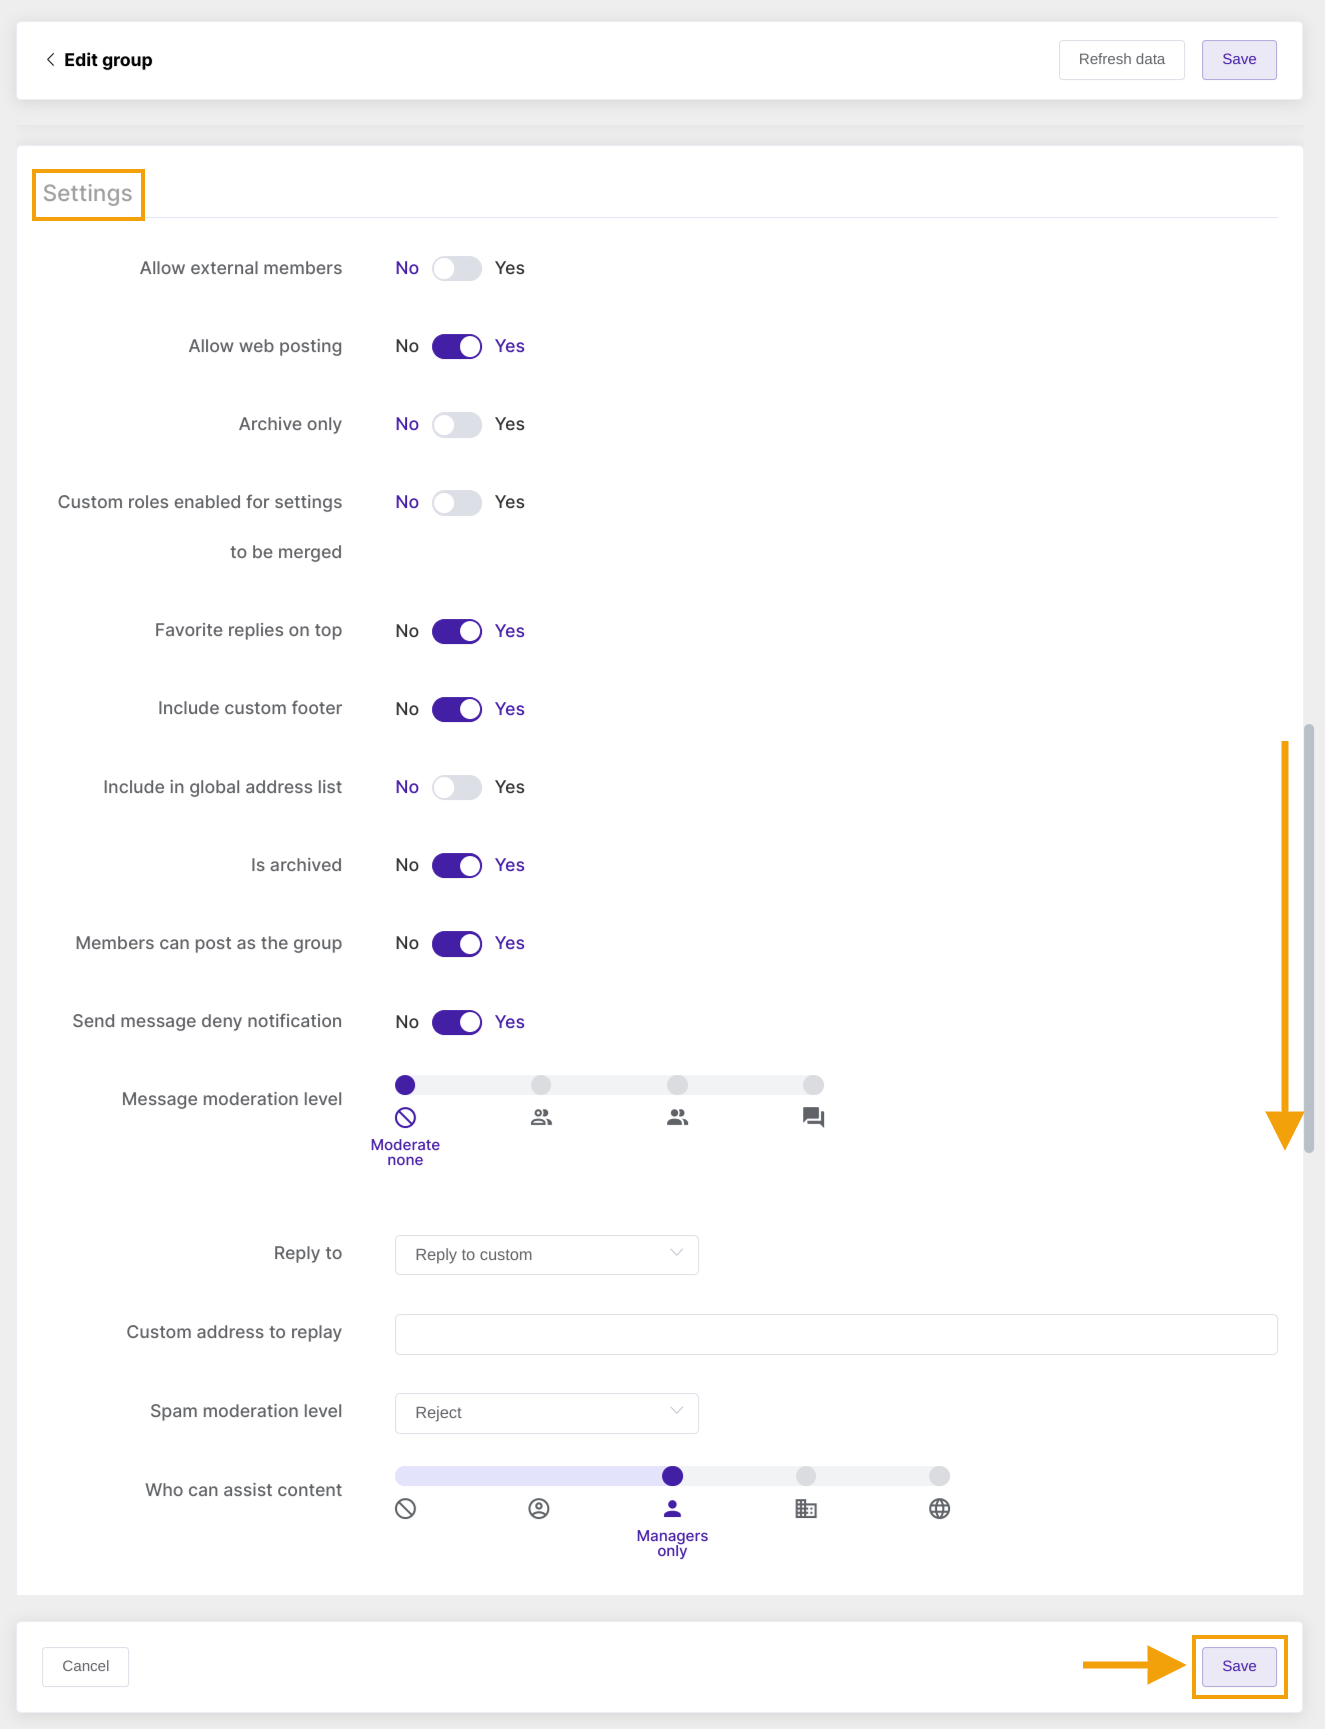Select the Moderate none icon

coord(405,1117)
